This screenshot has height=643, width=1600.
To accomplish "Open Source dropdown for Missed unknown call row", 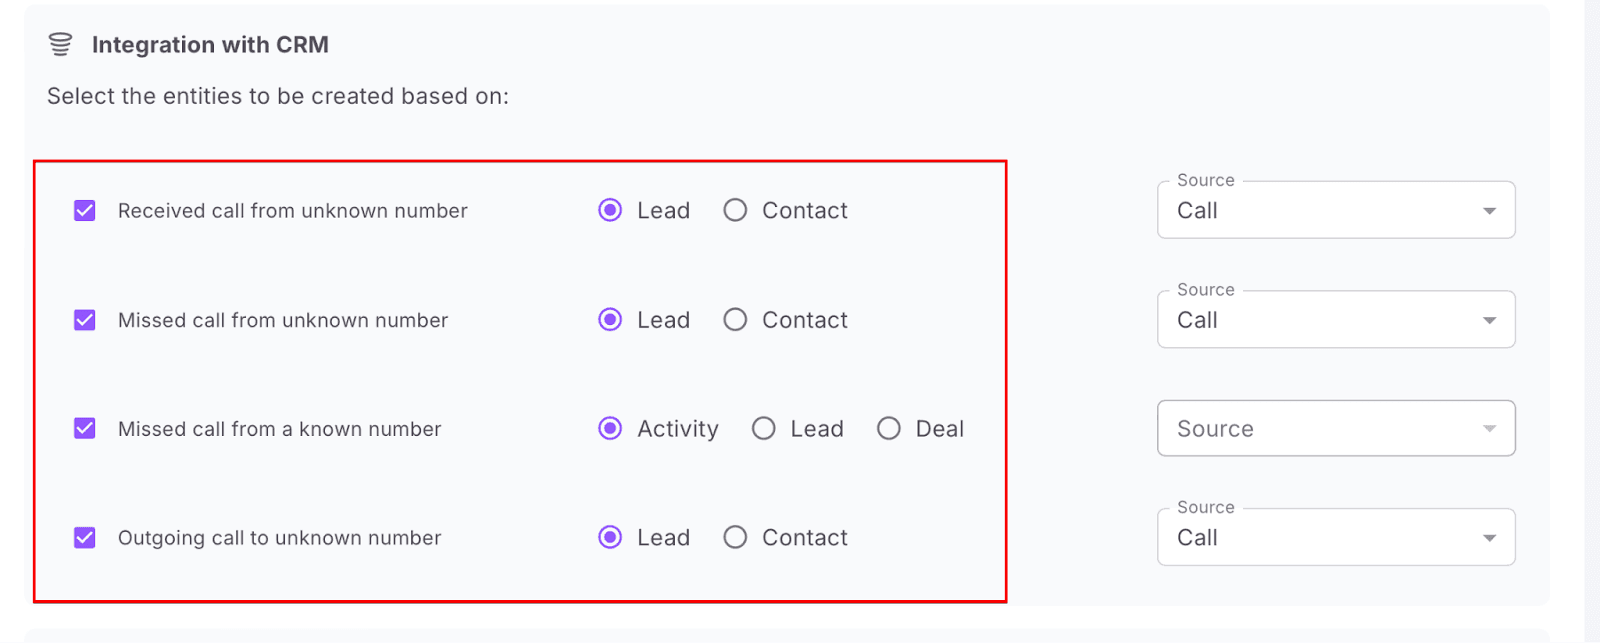I will 1335,320.
